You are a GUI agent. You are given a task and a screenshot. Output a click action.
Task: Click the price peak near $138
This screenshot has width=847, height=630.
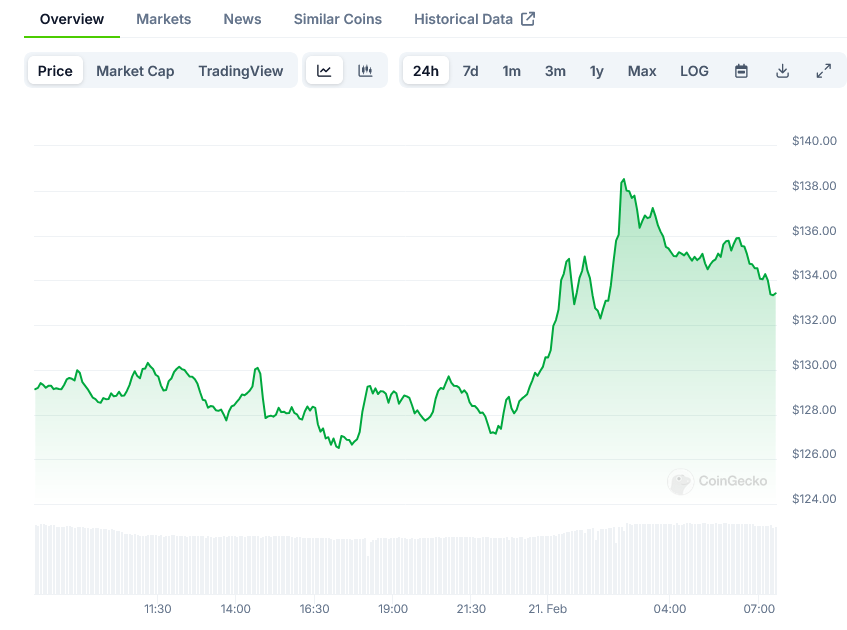[x=623, y=180]
